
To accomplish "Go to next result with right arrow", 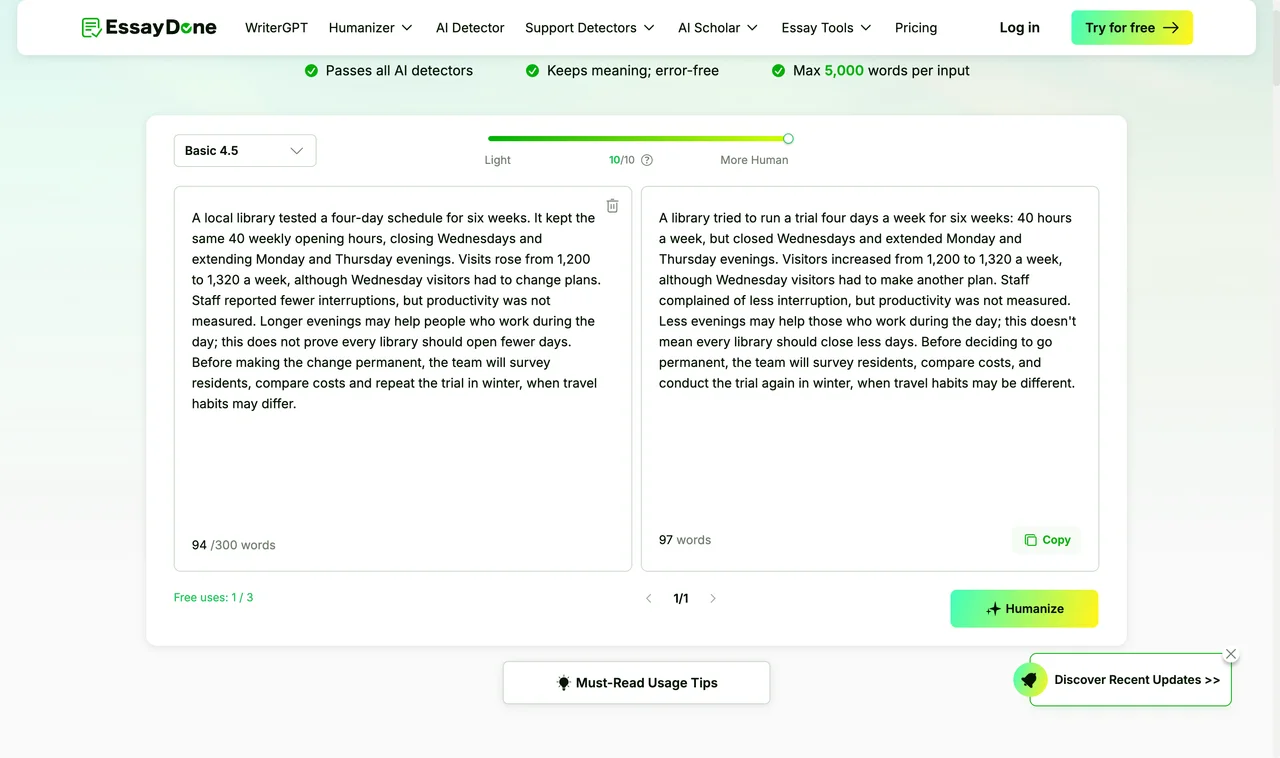I will click(713, 598).
